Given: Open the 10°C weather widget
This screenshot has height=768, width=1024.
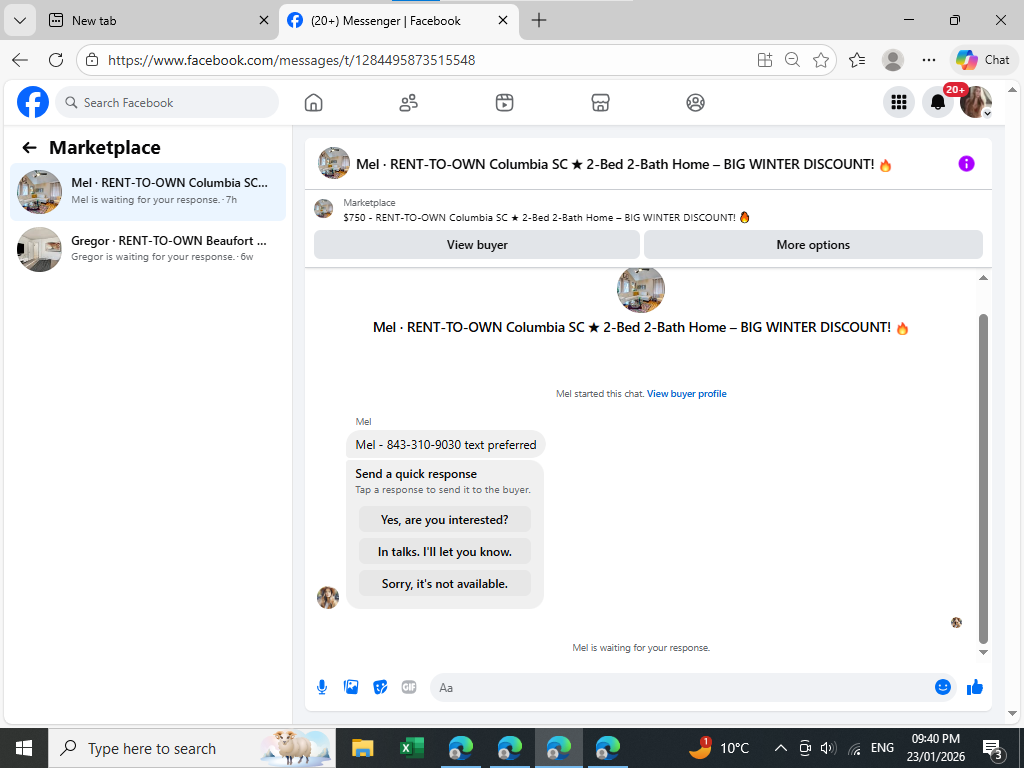Looking at the screenshot, I should coord(719,748).
